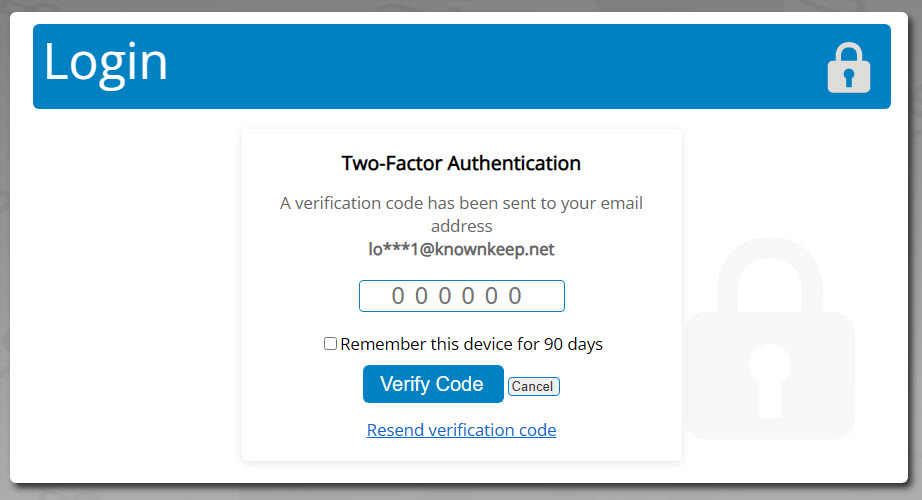Click the large faded padlock watermark
Viewport: 922px width, 500px height.
(770, 338)
